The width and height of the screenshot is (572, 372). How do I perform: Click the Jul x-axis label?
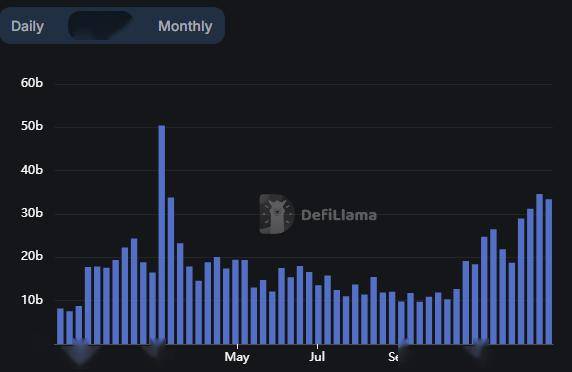click(x=317, y=356)
